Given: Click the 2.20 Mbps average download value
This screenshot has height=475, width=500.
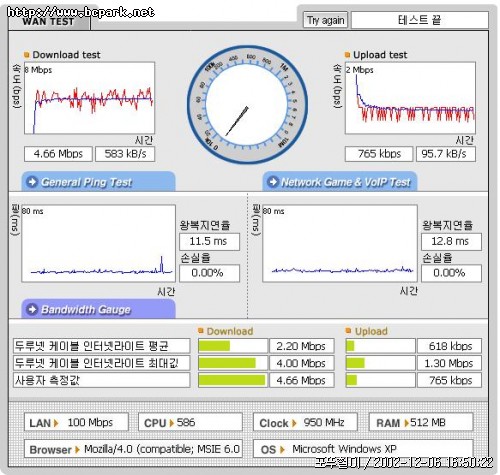Looking at the screenshot, I should point(301,346).
